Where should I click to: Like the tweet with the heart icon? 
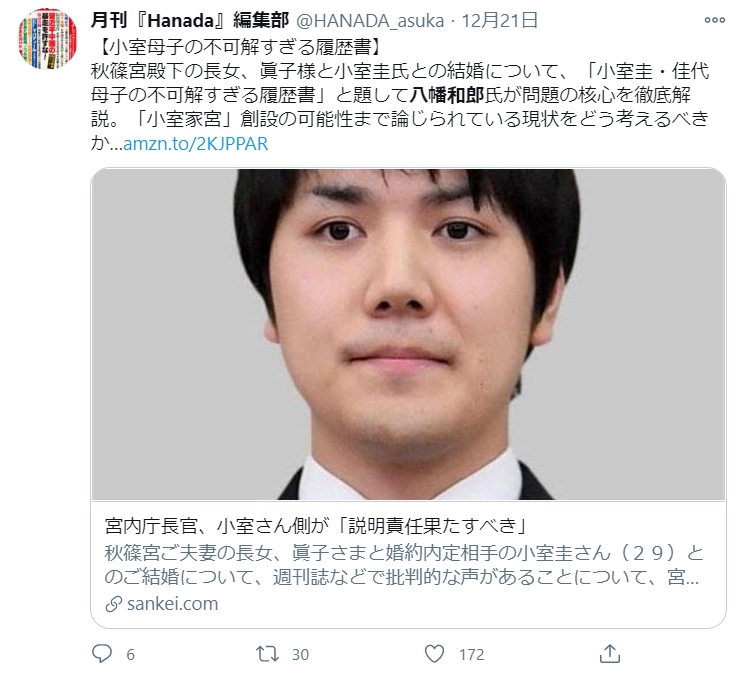click(x=434, y=654)
